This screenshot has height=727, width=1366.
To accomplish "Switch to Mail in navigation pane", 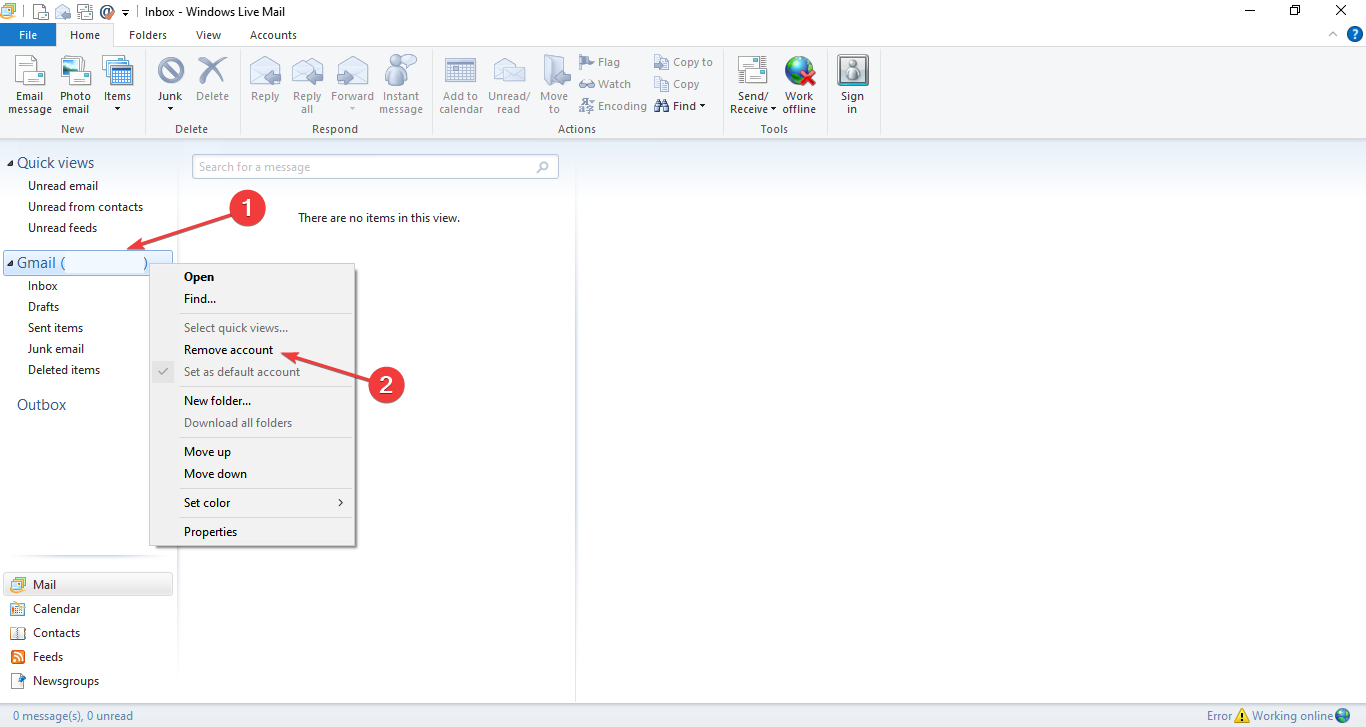I will (x=88, y=585).
